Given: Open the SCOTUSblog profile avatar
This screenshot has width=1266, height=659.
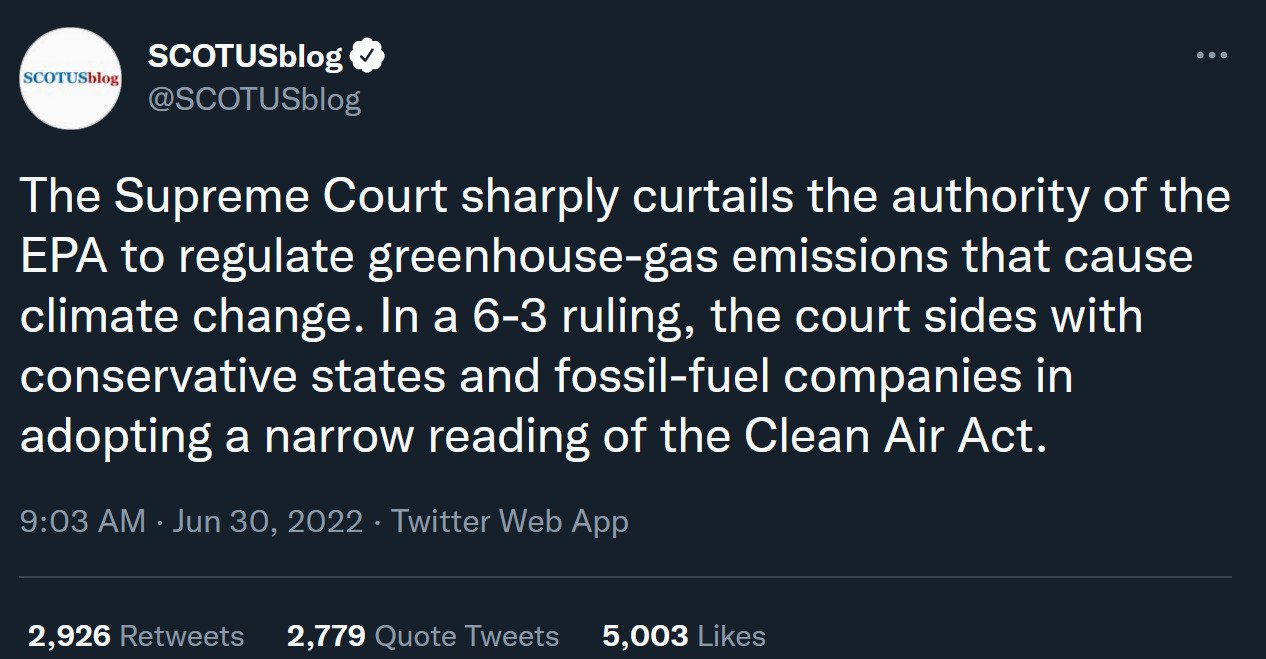Looking at the screenshot, I should click(x=70, y=78).
